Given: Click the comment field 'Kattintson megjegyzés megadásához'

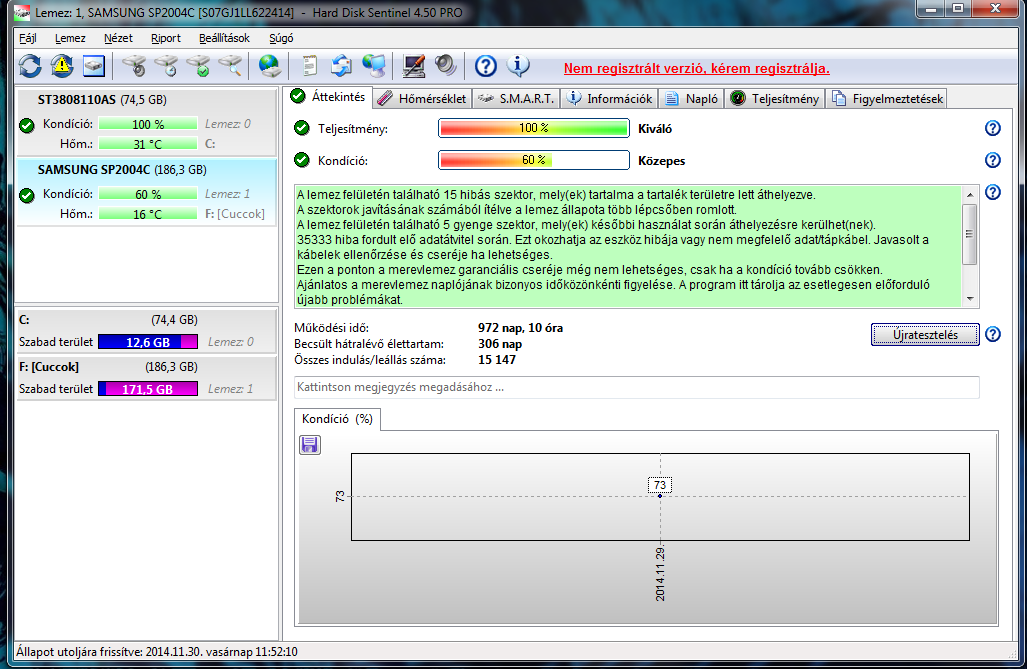Looking at the screenshot, I should point(637,387).
